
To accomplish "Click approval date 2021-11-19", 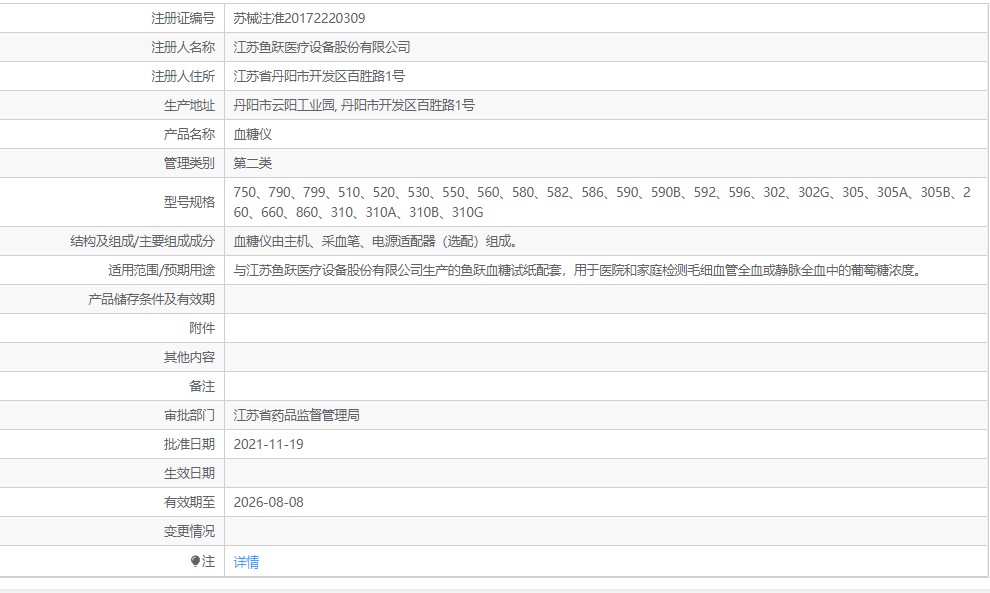I will point(268,445).
